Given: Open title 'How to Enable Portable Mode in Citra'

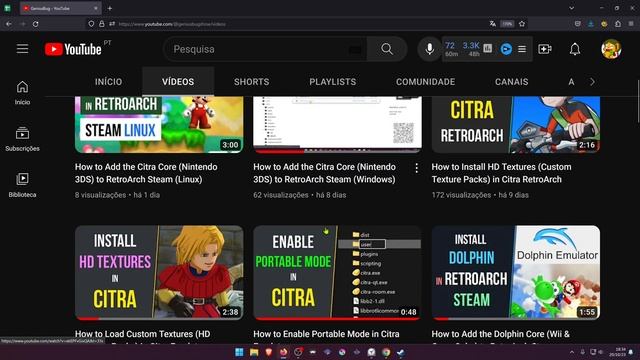Looking at the screenshot, I should (327, 334).
